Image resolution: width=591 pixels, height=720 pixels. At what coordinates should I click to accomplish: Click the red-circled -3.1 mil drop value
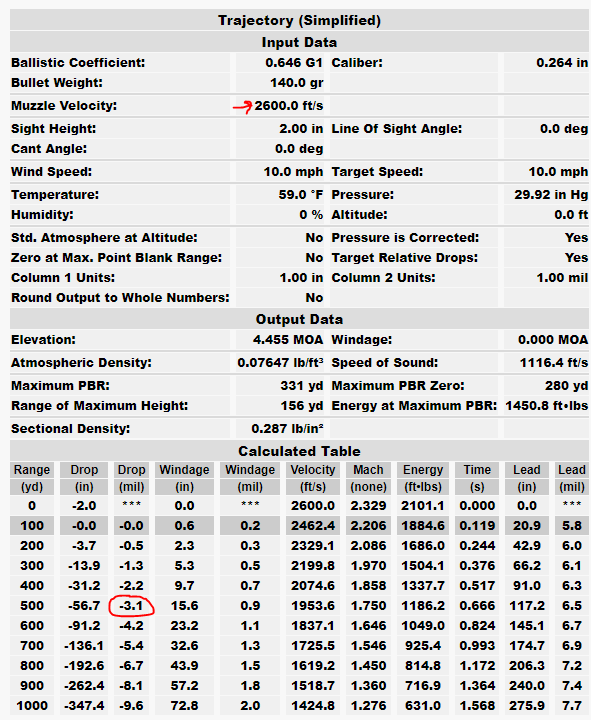(131, 606)
